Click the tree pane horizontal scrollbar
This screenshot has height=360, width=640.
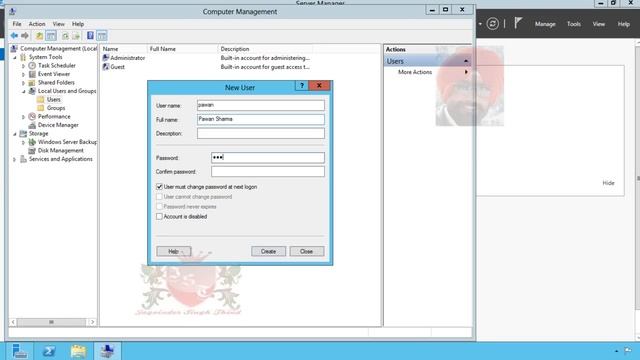(x=51, y=322)
